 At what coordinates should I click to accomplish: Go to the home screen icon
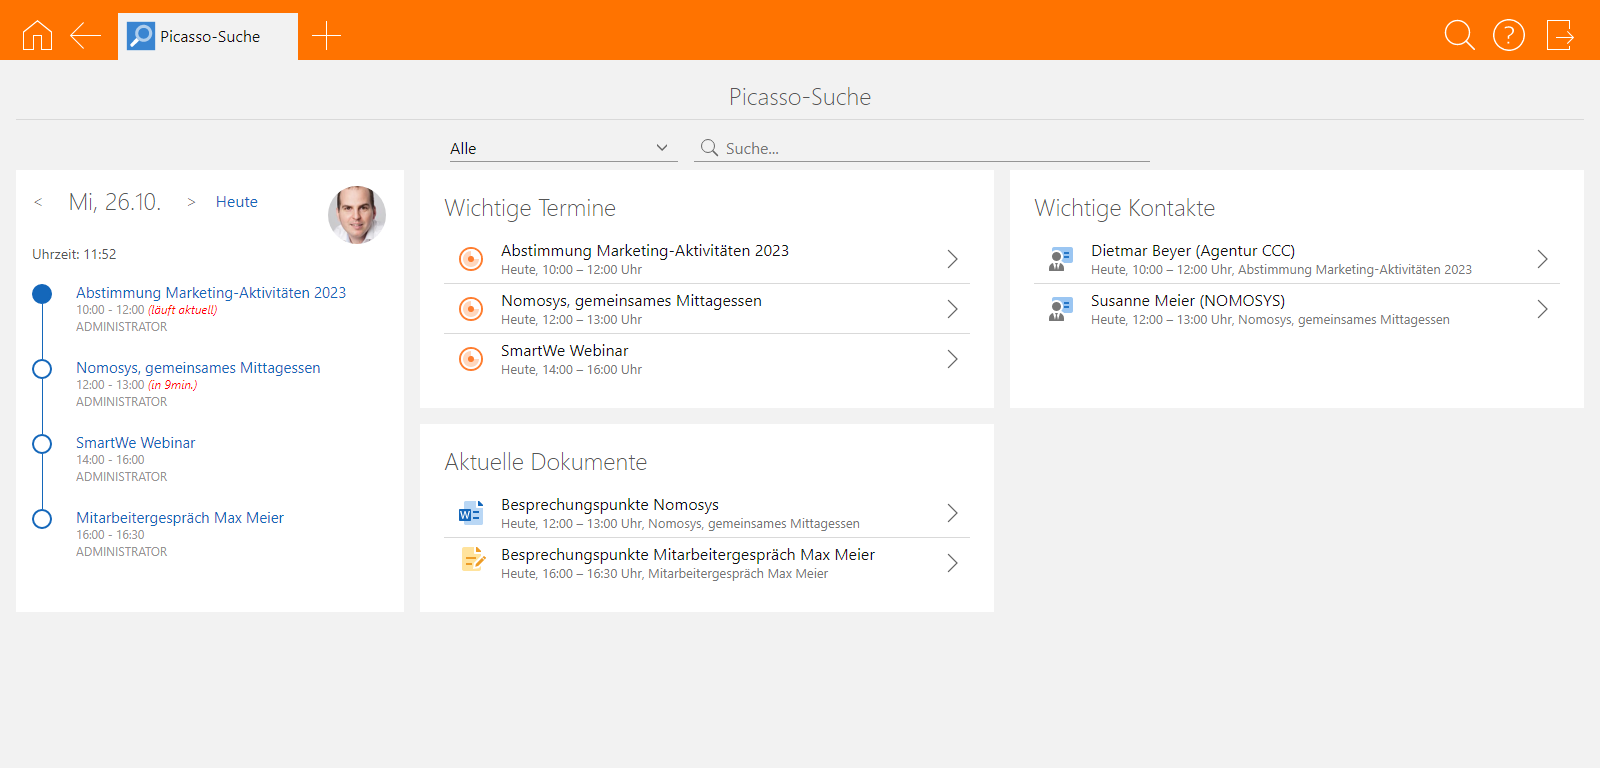37,36
